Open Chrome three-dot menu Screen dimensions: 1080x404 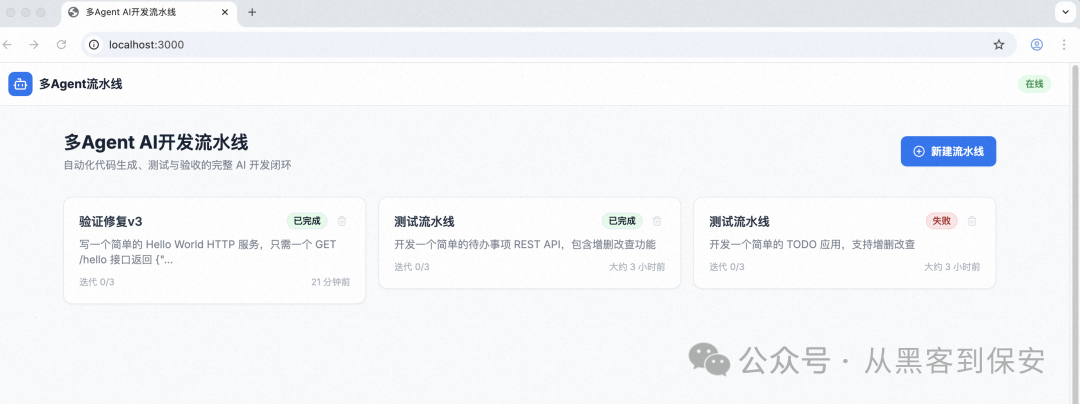coord(1064,45)
